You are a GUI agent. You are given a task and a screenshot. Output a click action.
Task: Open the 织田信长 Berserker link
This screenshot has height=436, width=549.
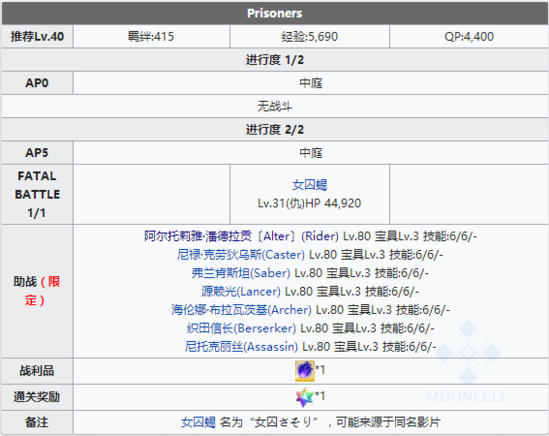[x=241, y=328]
